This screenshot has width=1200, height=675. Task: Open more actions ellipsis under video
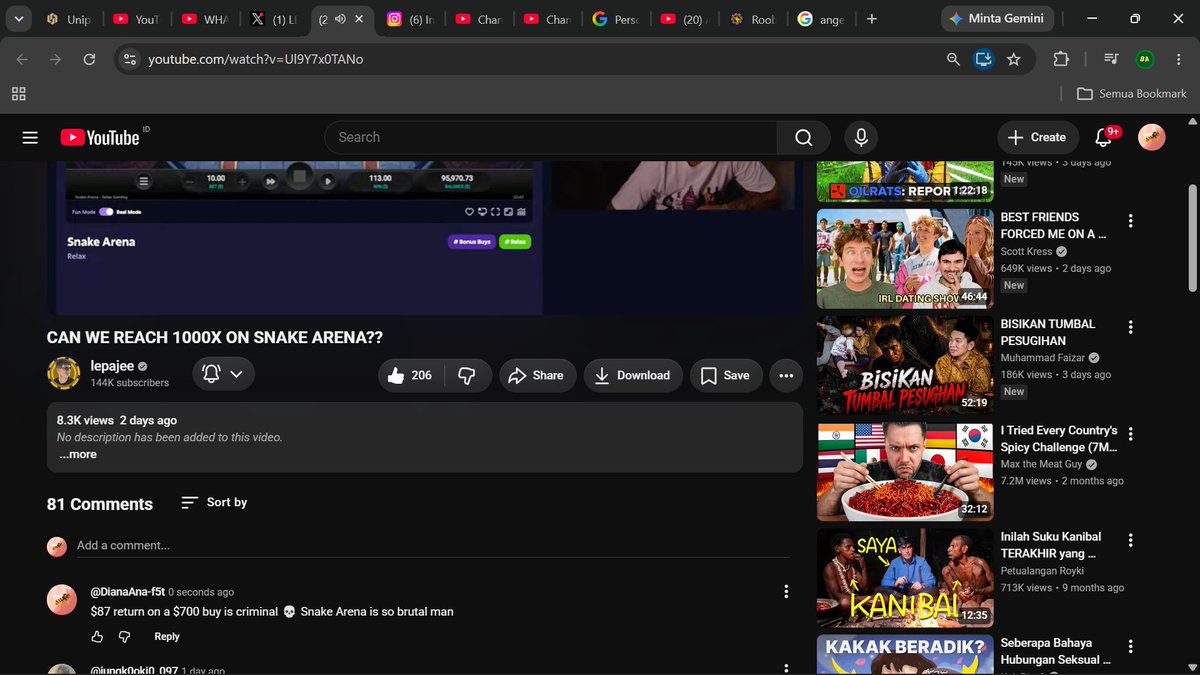tap(786, 375)
